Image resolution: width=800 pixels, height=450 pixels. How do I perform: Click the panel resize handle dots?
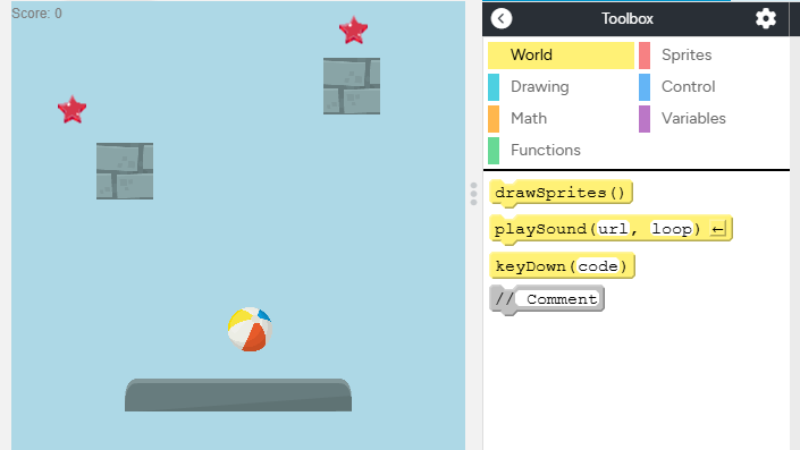(x=474, y=194)
